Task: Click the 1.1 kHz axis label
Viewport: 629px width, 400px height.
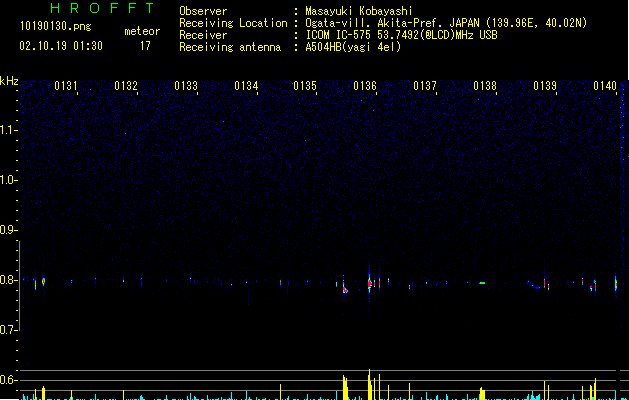Action: pos(8,130)
